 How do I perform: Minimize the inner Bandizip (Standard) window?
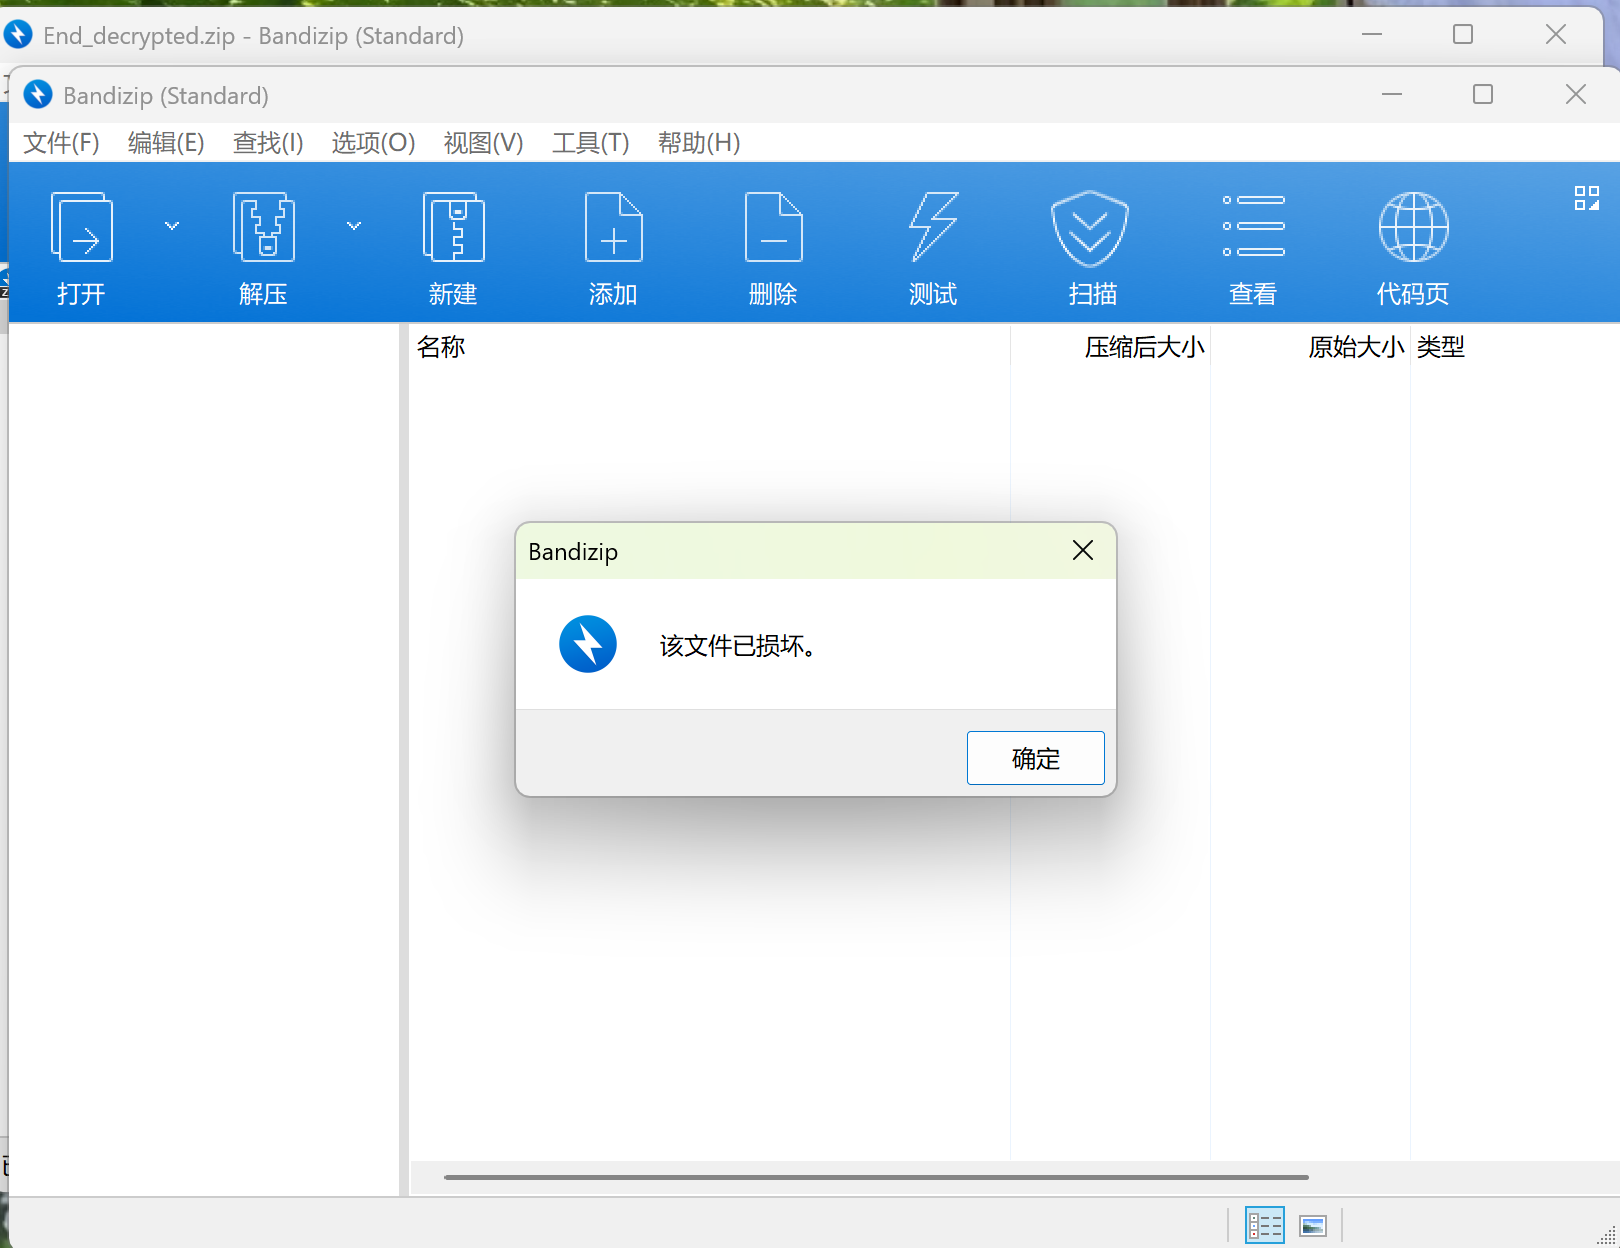pos(1392,94)
